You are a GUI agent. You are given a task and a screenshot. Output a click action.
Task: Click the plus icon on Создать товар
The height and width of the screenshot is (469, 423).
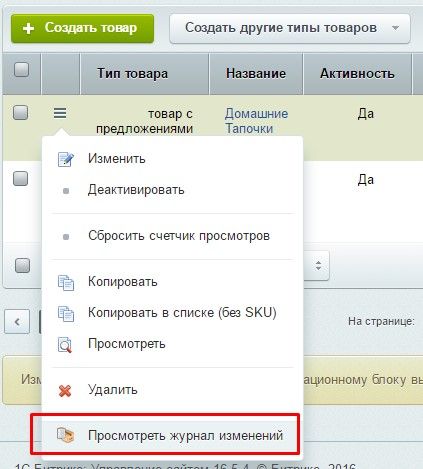(x=28, y=28)
